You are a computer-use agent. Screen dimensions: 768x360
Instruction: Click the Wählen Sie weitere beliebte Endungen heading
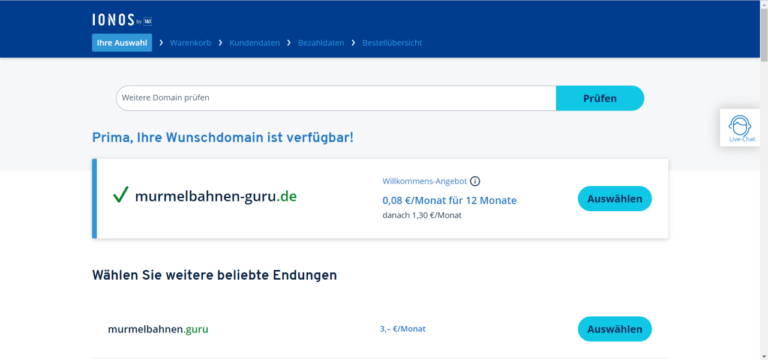point(215,275)
